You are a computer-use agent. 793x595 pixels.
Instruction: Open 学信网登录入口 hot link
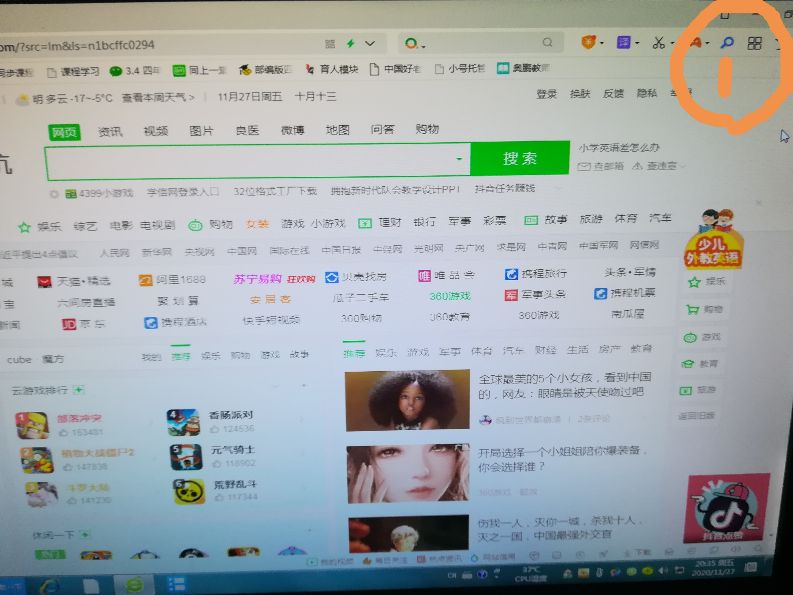point(183,192)
